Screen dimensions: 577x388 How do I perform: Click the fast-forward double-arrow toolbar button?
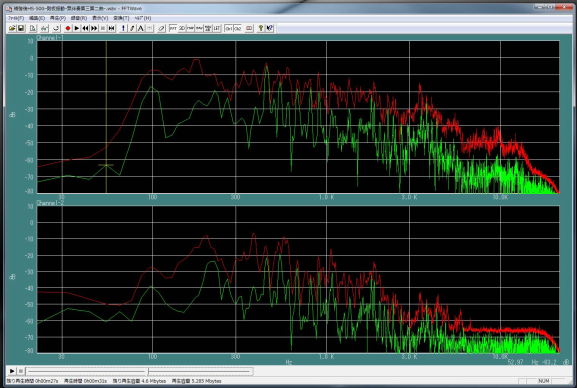tap(94, 28)
